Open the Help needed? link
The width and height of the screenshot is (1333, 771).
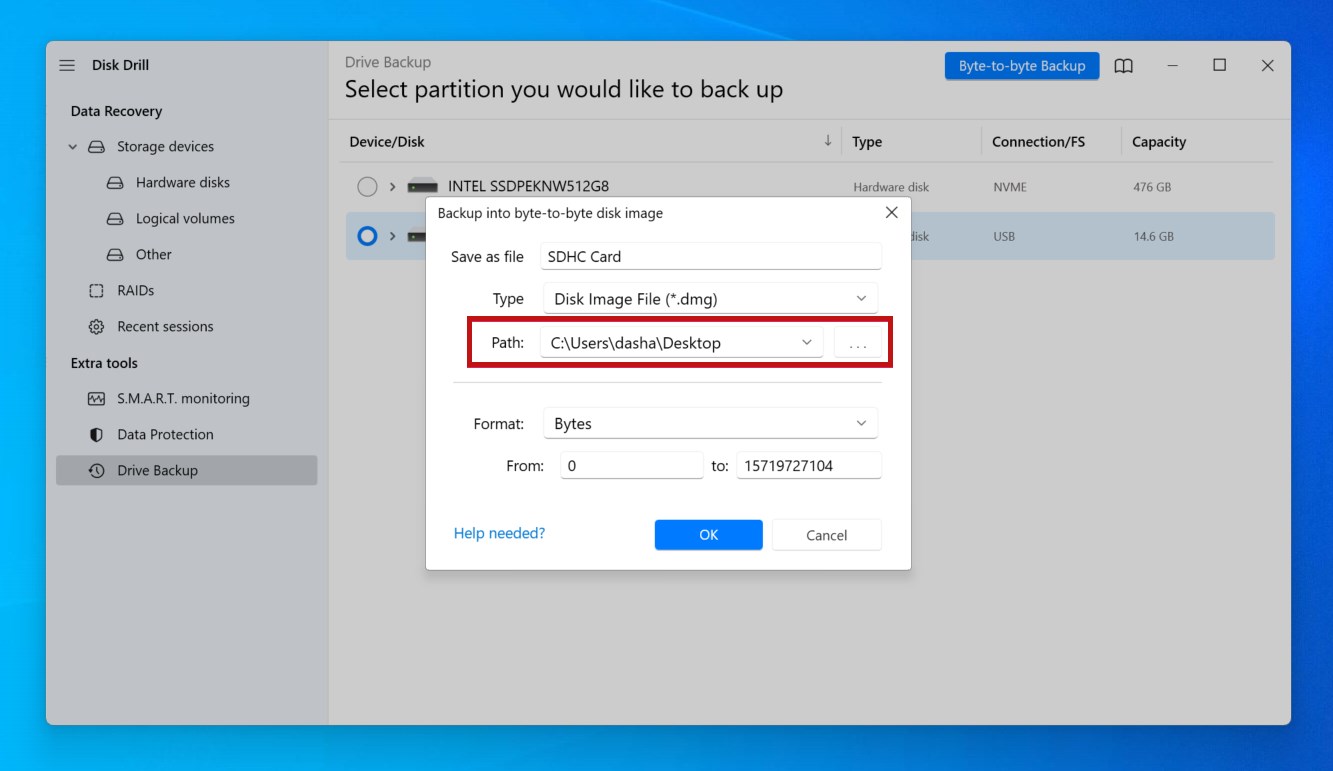point(499,533)
